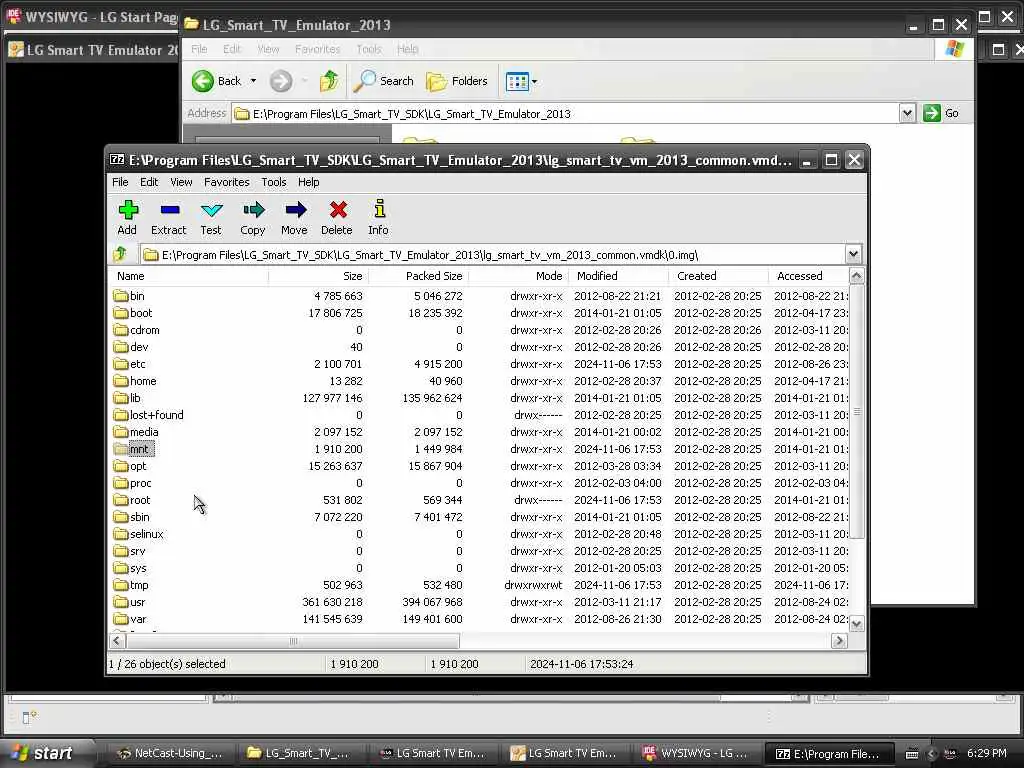Image resolution: width=1024 pixels, height=768 pixels.
Task: Sort by Packed Size column header
Action: point(418,276)
